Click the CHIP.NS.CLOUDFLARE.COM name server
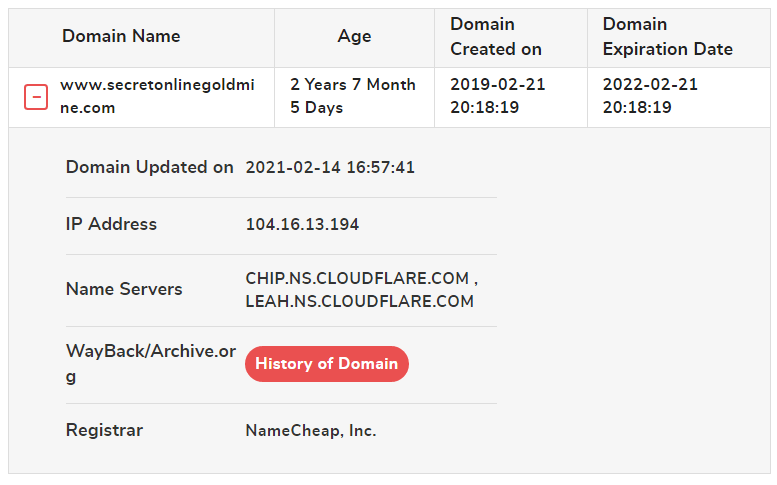 pyautogui.click(x=357, y=278)
